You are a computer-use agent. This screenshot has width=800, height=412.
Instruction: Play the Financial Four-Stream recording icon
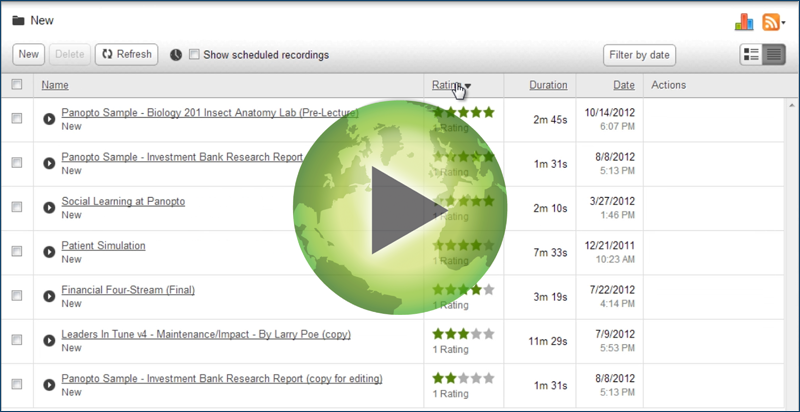pyautogui.click(x=49, y=296)
